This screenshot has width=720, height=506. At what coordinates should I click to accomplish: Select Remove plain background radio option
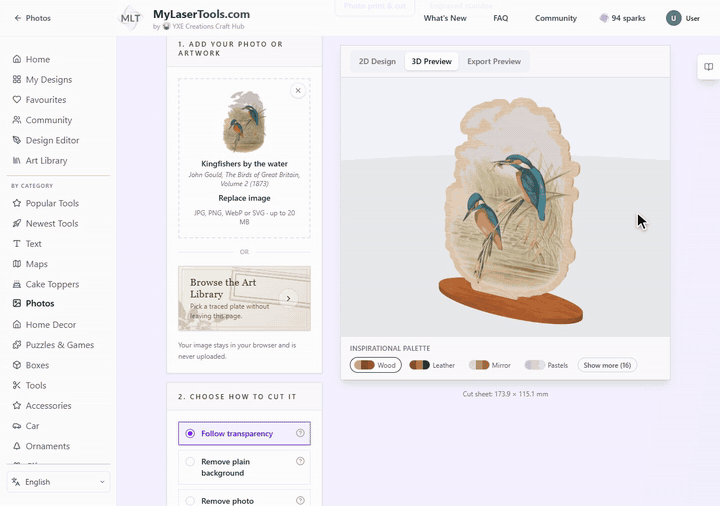coord(190,461)
